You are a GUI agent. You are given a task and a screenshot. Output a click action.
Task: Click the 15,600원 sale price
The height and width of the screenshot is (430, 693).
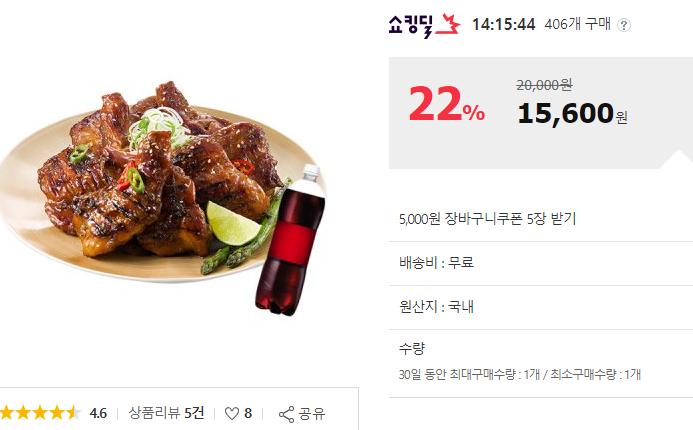tap(572, 114)
